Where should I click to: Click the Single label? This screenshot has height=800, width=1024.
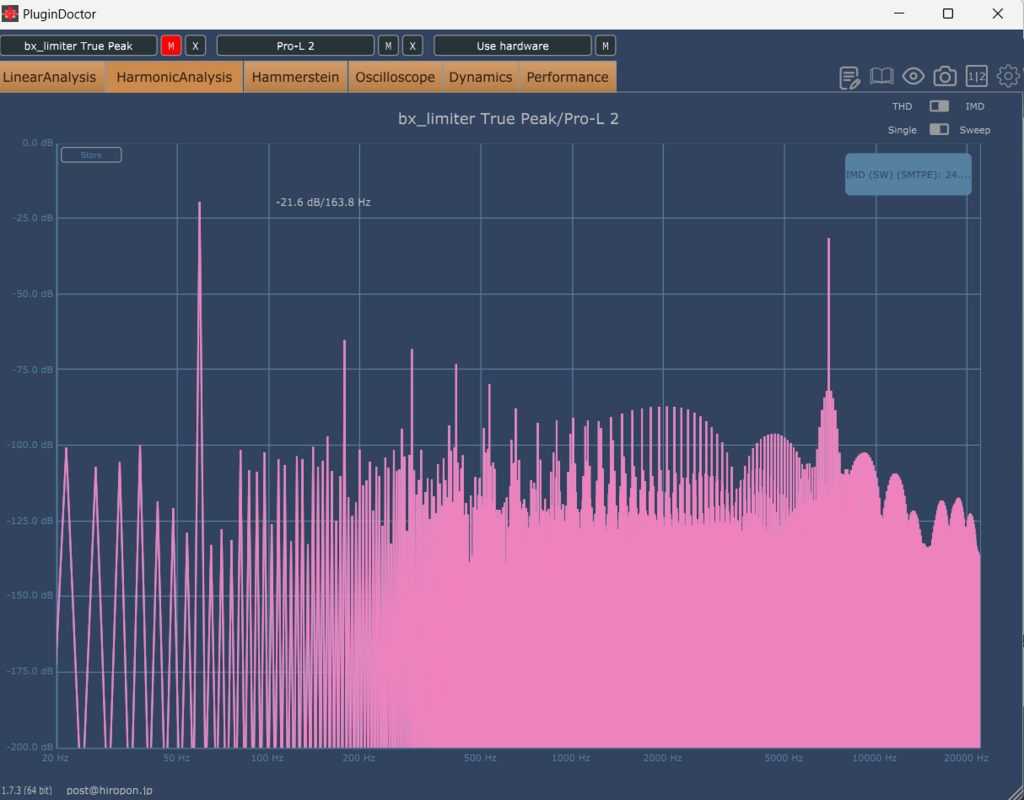[x=902, y=130]
